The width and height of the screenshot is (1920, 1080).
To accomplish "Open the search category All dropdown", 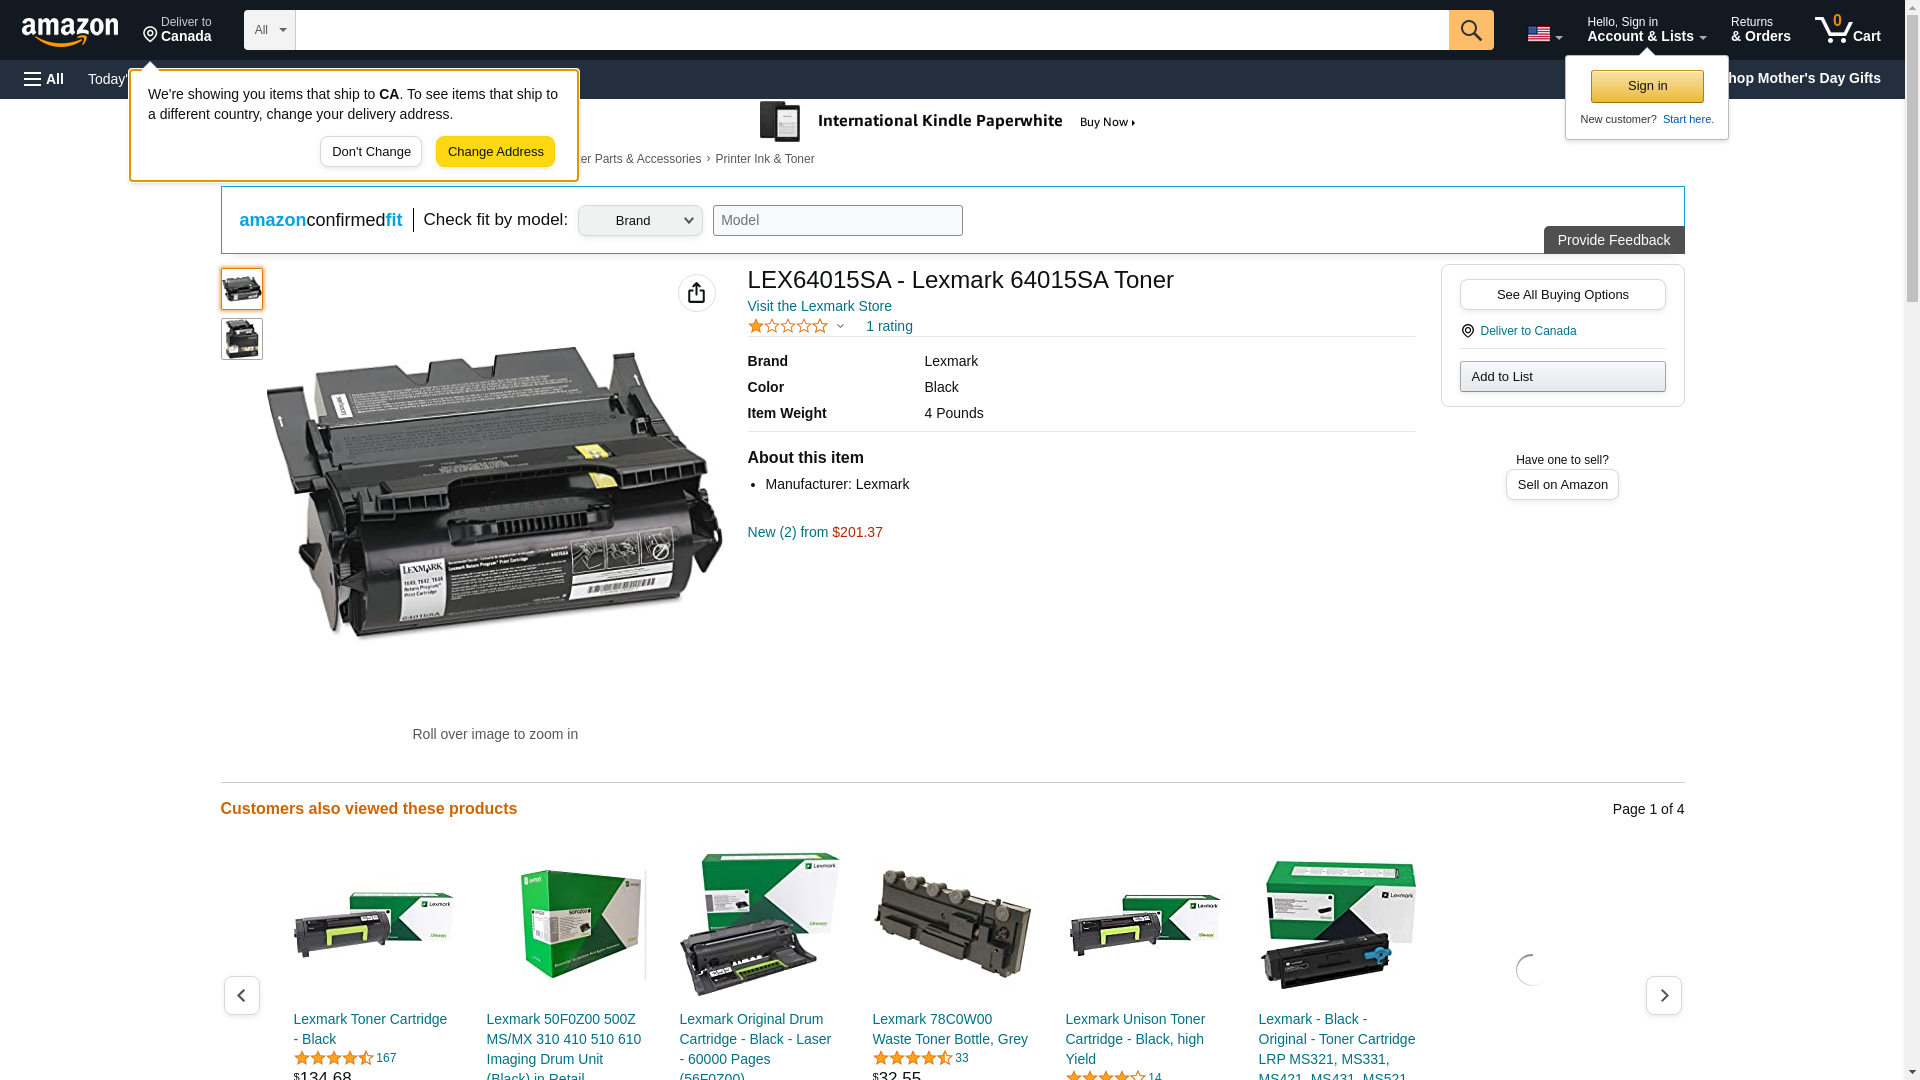I will [x=270, y=30].
